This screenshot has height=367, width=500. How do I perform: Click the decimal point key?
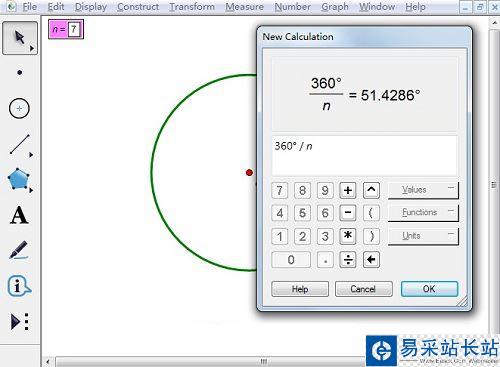coord(325,260)
